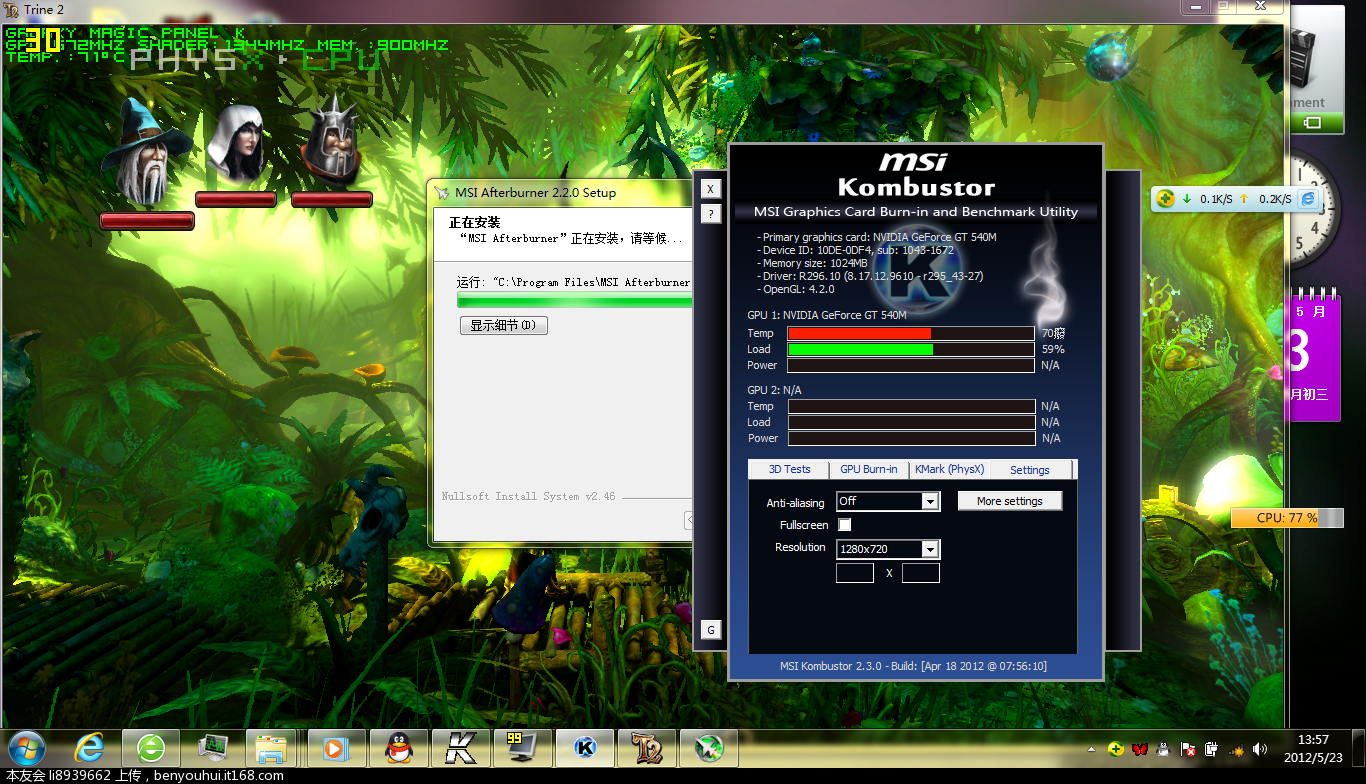Click the network tray icon with red X

point(1188,748)
